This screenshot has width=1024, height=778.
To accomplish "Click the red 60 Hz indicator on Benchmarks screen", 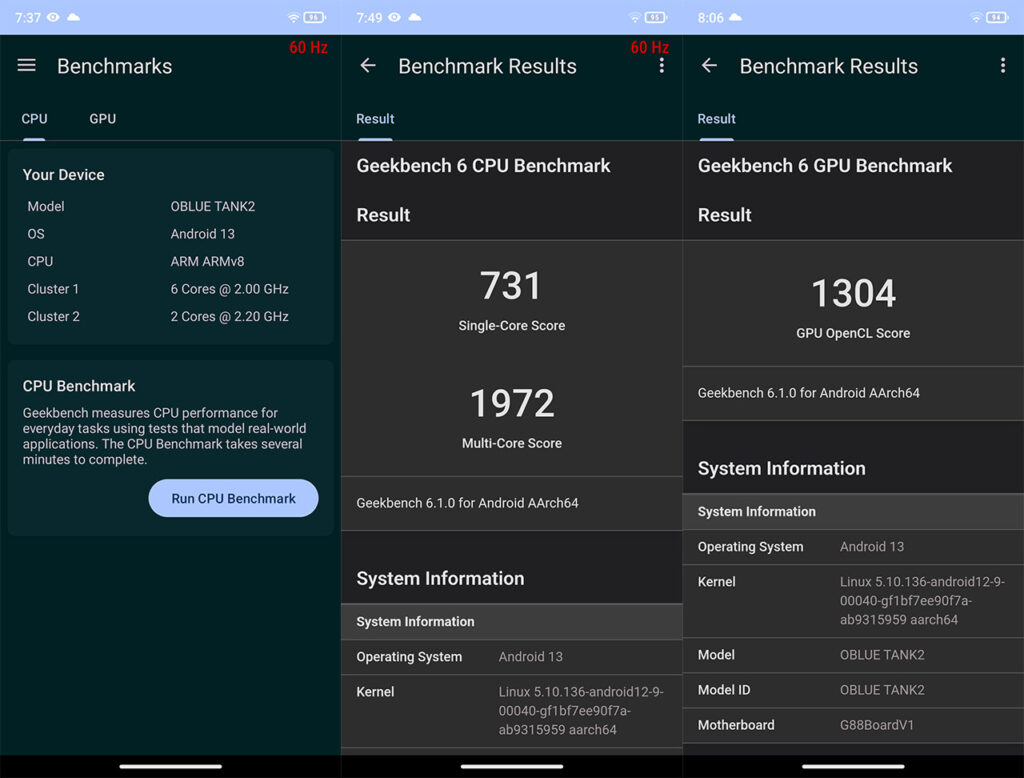I will click(x=309, y=48).
